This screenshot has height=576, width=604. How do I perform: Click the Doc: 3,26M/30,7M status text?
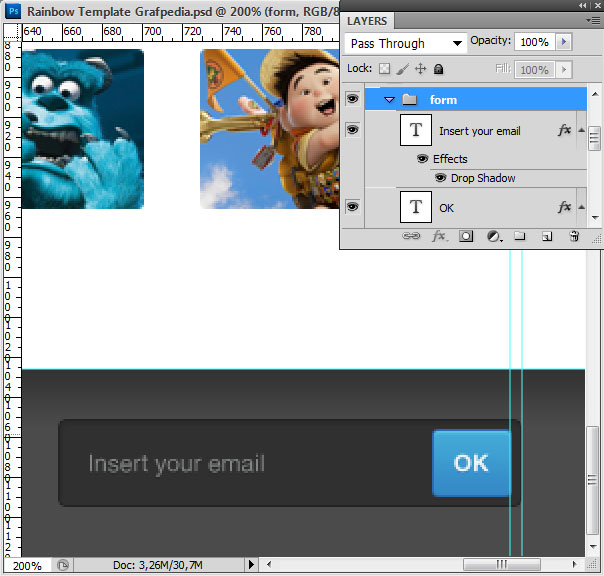(x=158, y=565)
